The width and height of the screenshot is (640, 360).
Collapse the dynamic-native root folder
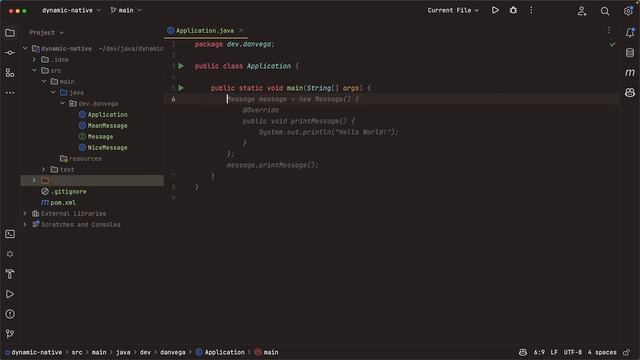(25, 49)
